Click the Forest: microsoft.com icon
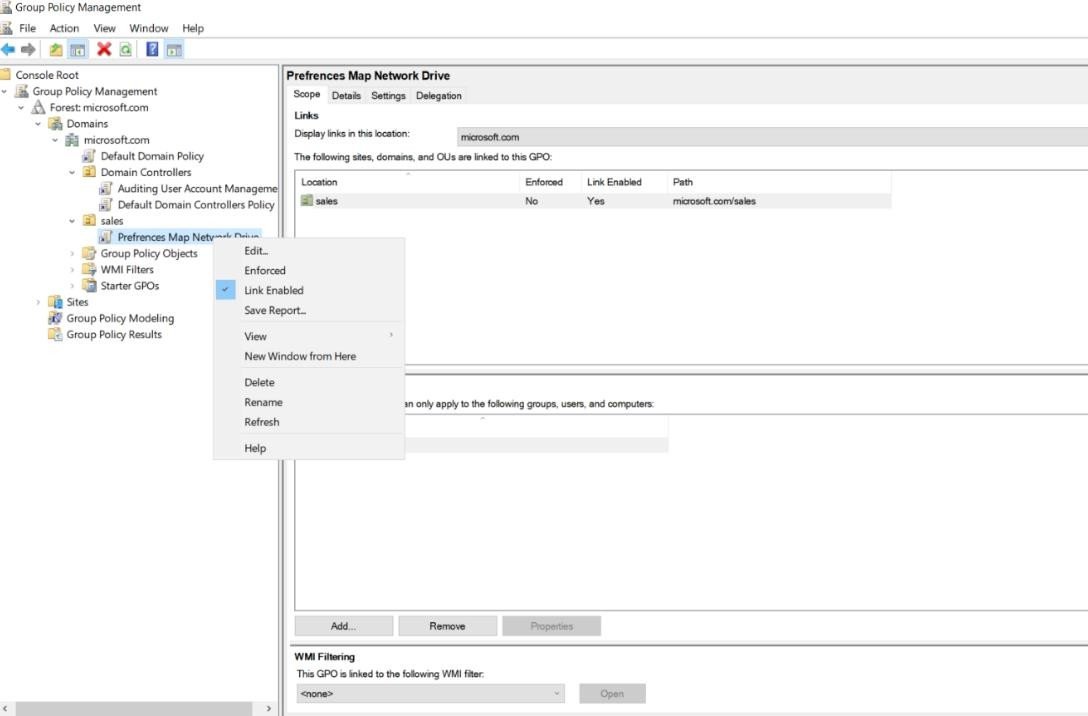The image size is (1088, 716). 39,107
